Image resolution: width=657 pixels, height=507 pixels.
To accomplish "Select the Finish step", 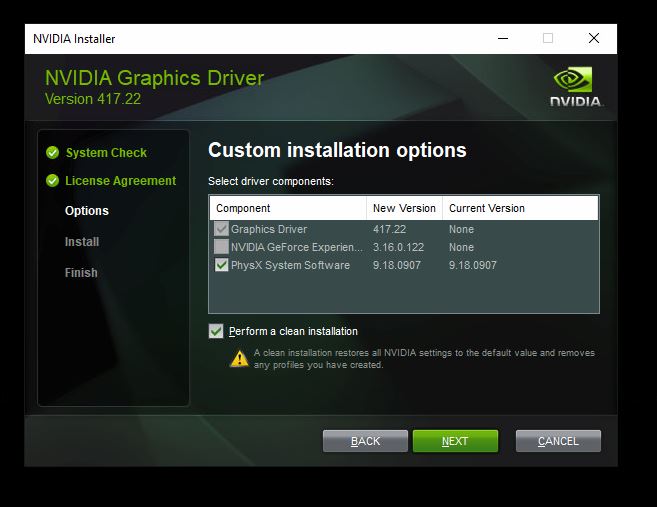I will 81,273.
